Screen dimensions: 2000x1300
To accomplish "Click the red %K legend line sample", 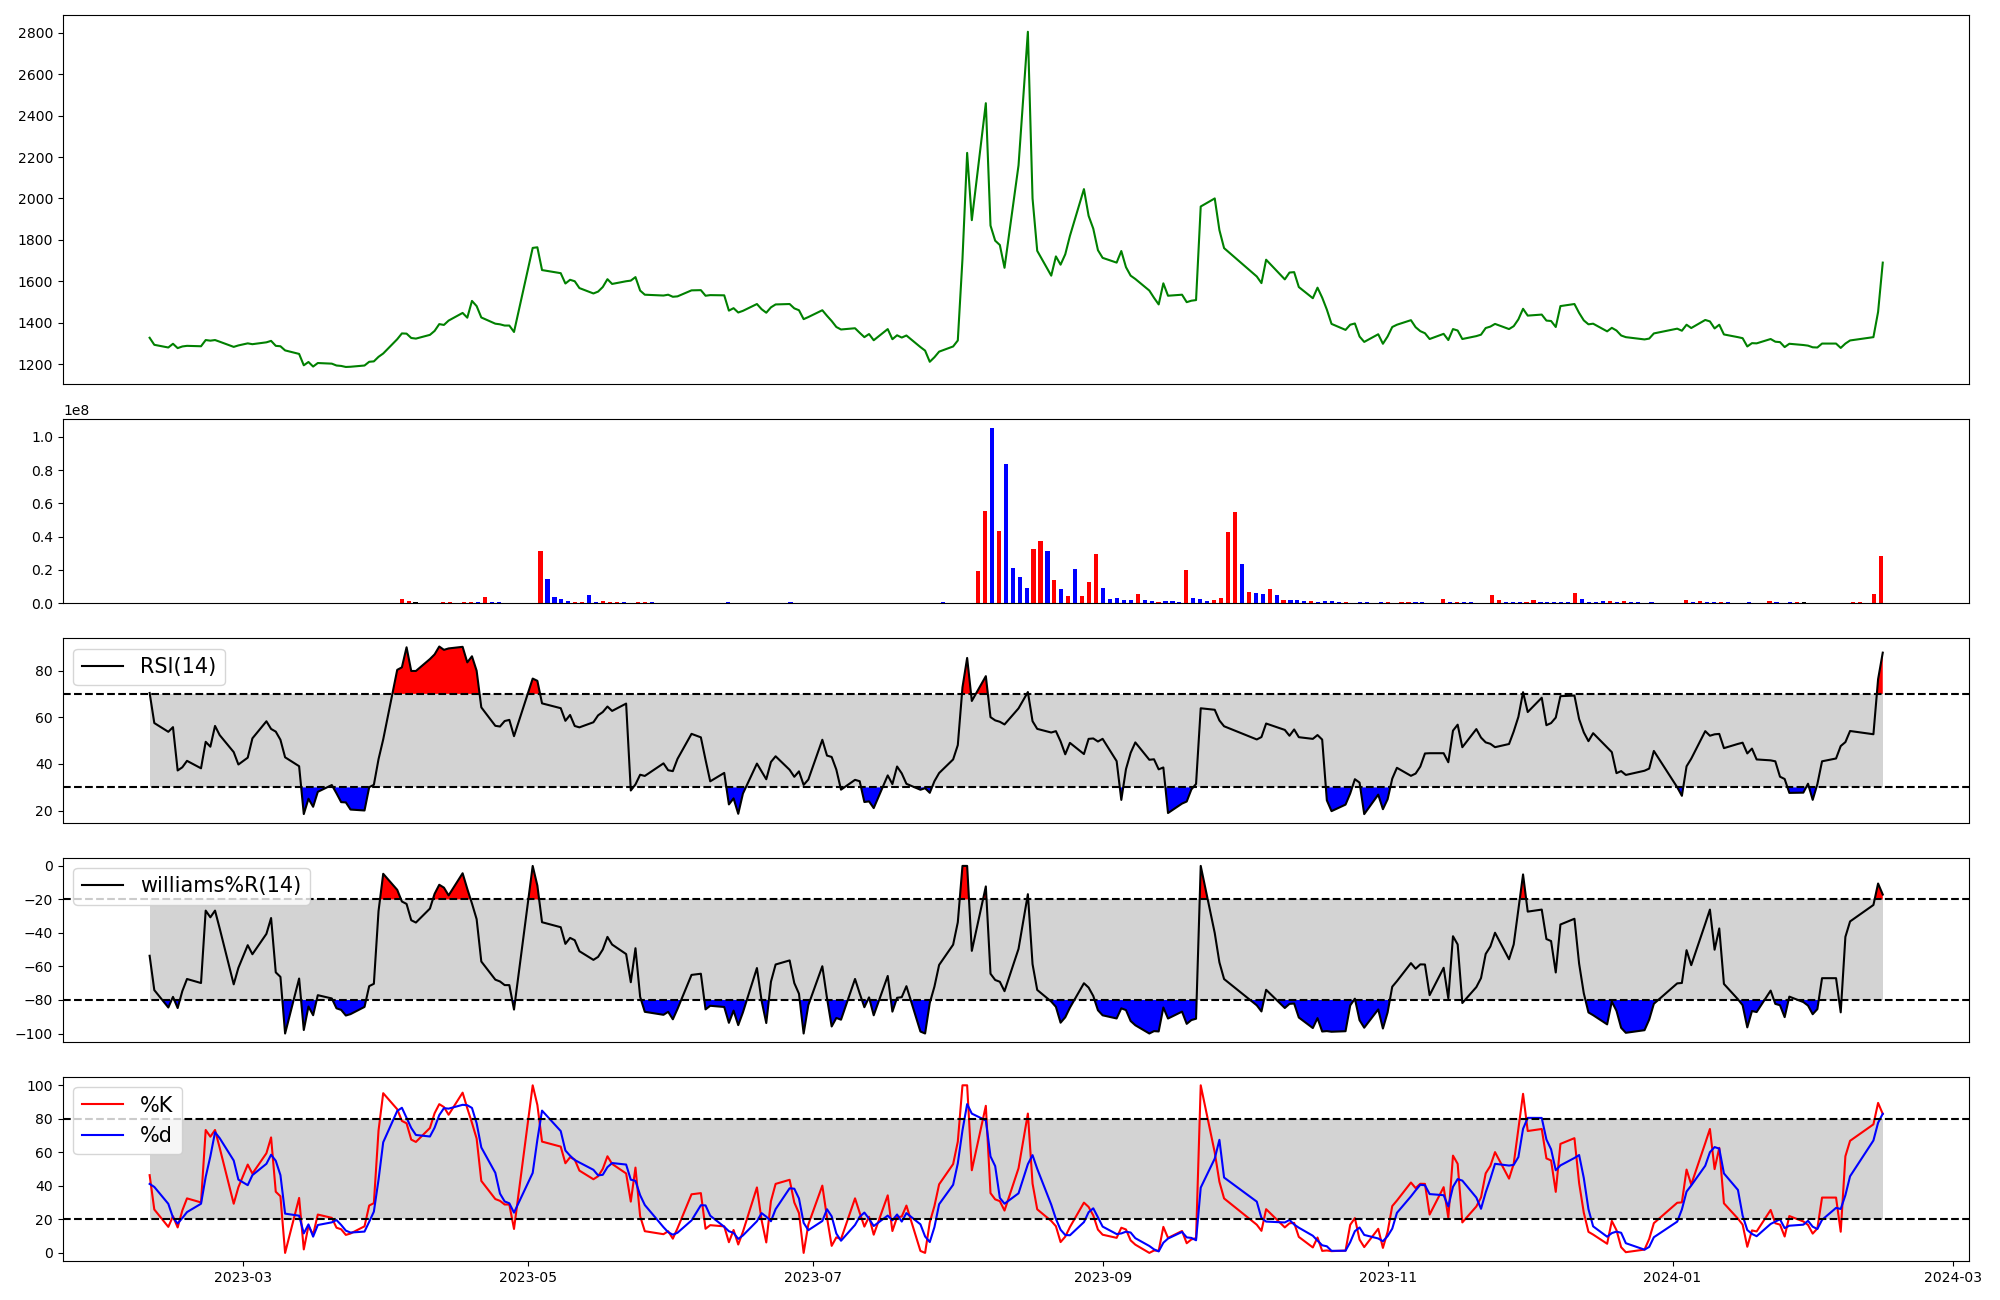I will tap(102, 1105).
